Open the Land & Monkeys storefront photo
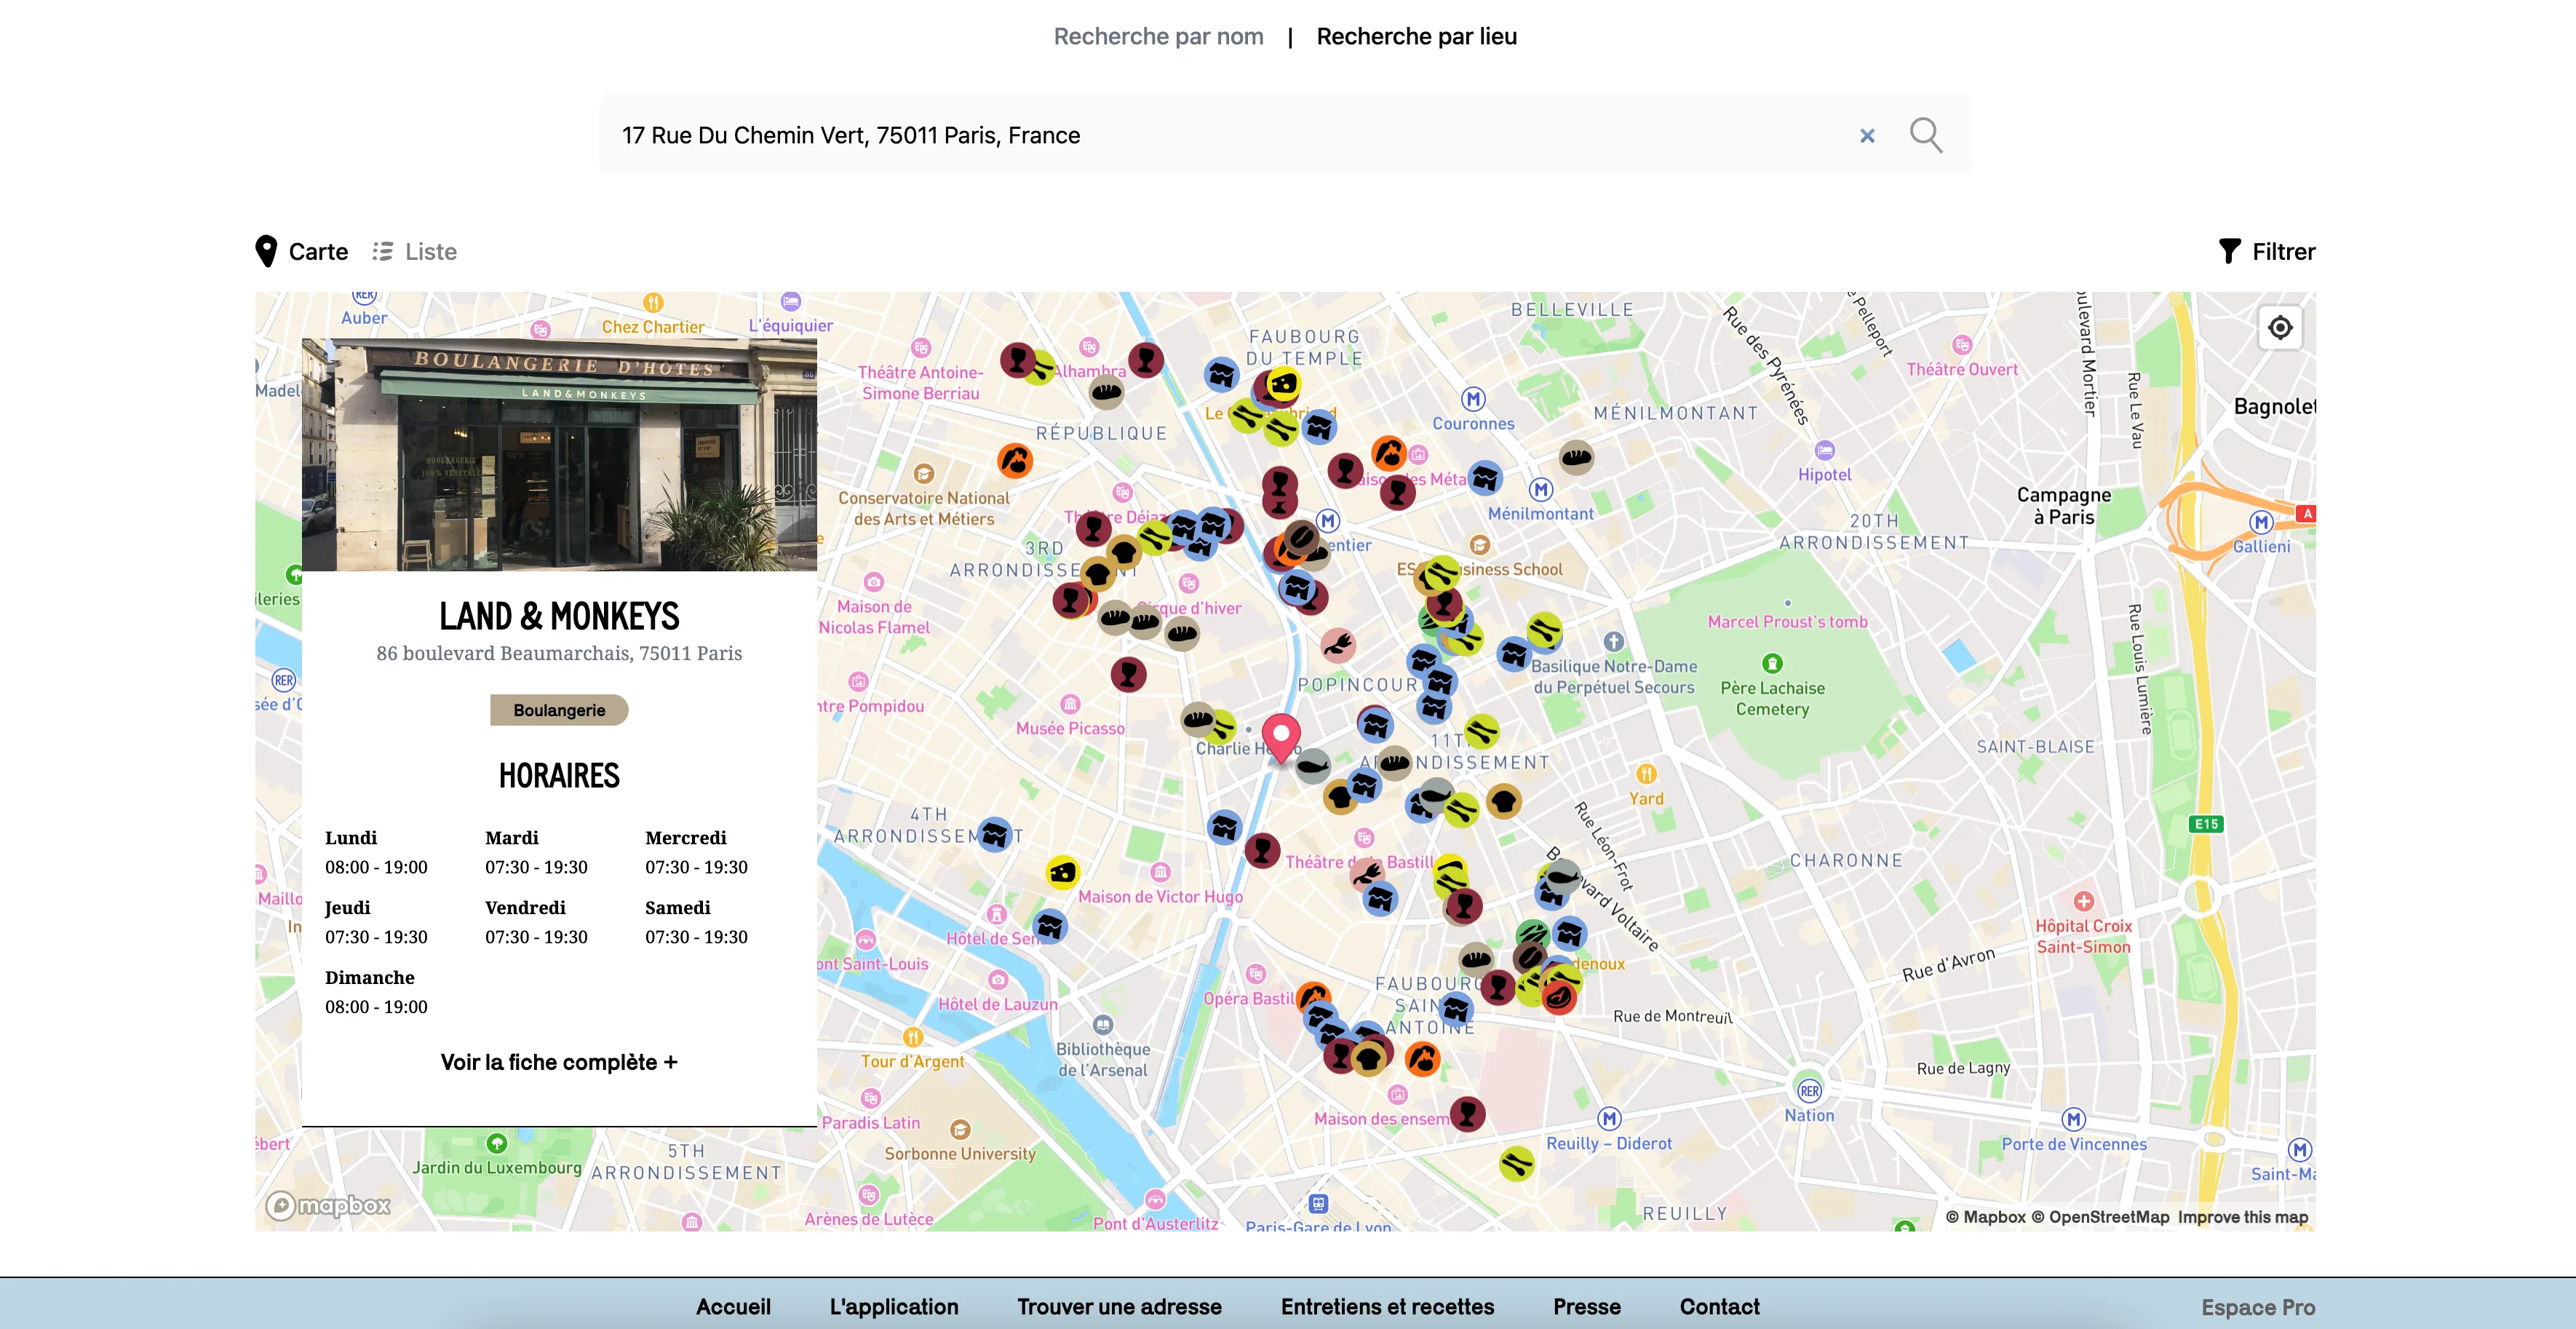The image size is (2576, 1329). [x=559, y=455]
